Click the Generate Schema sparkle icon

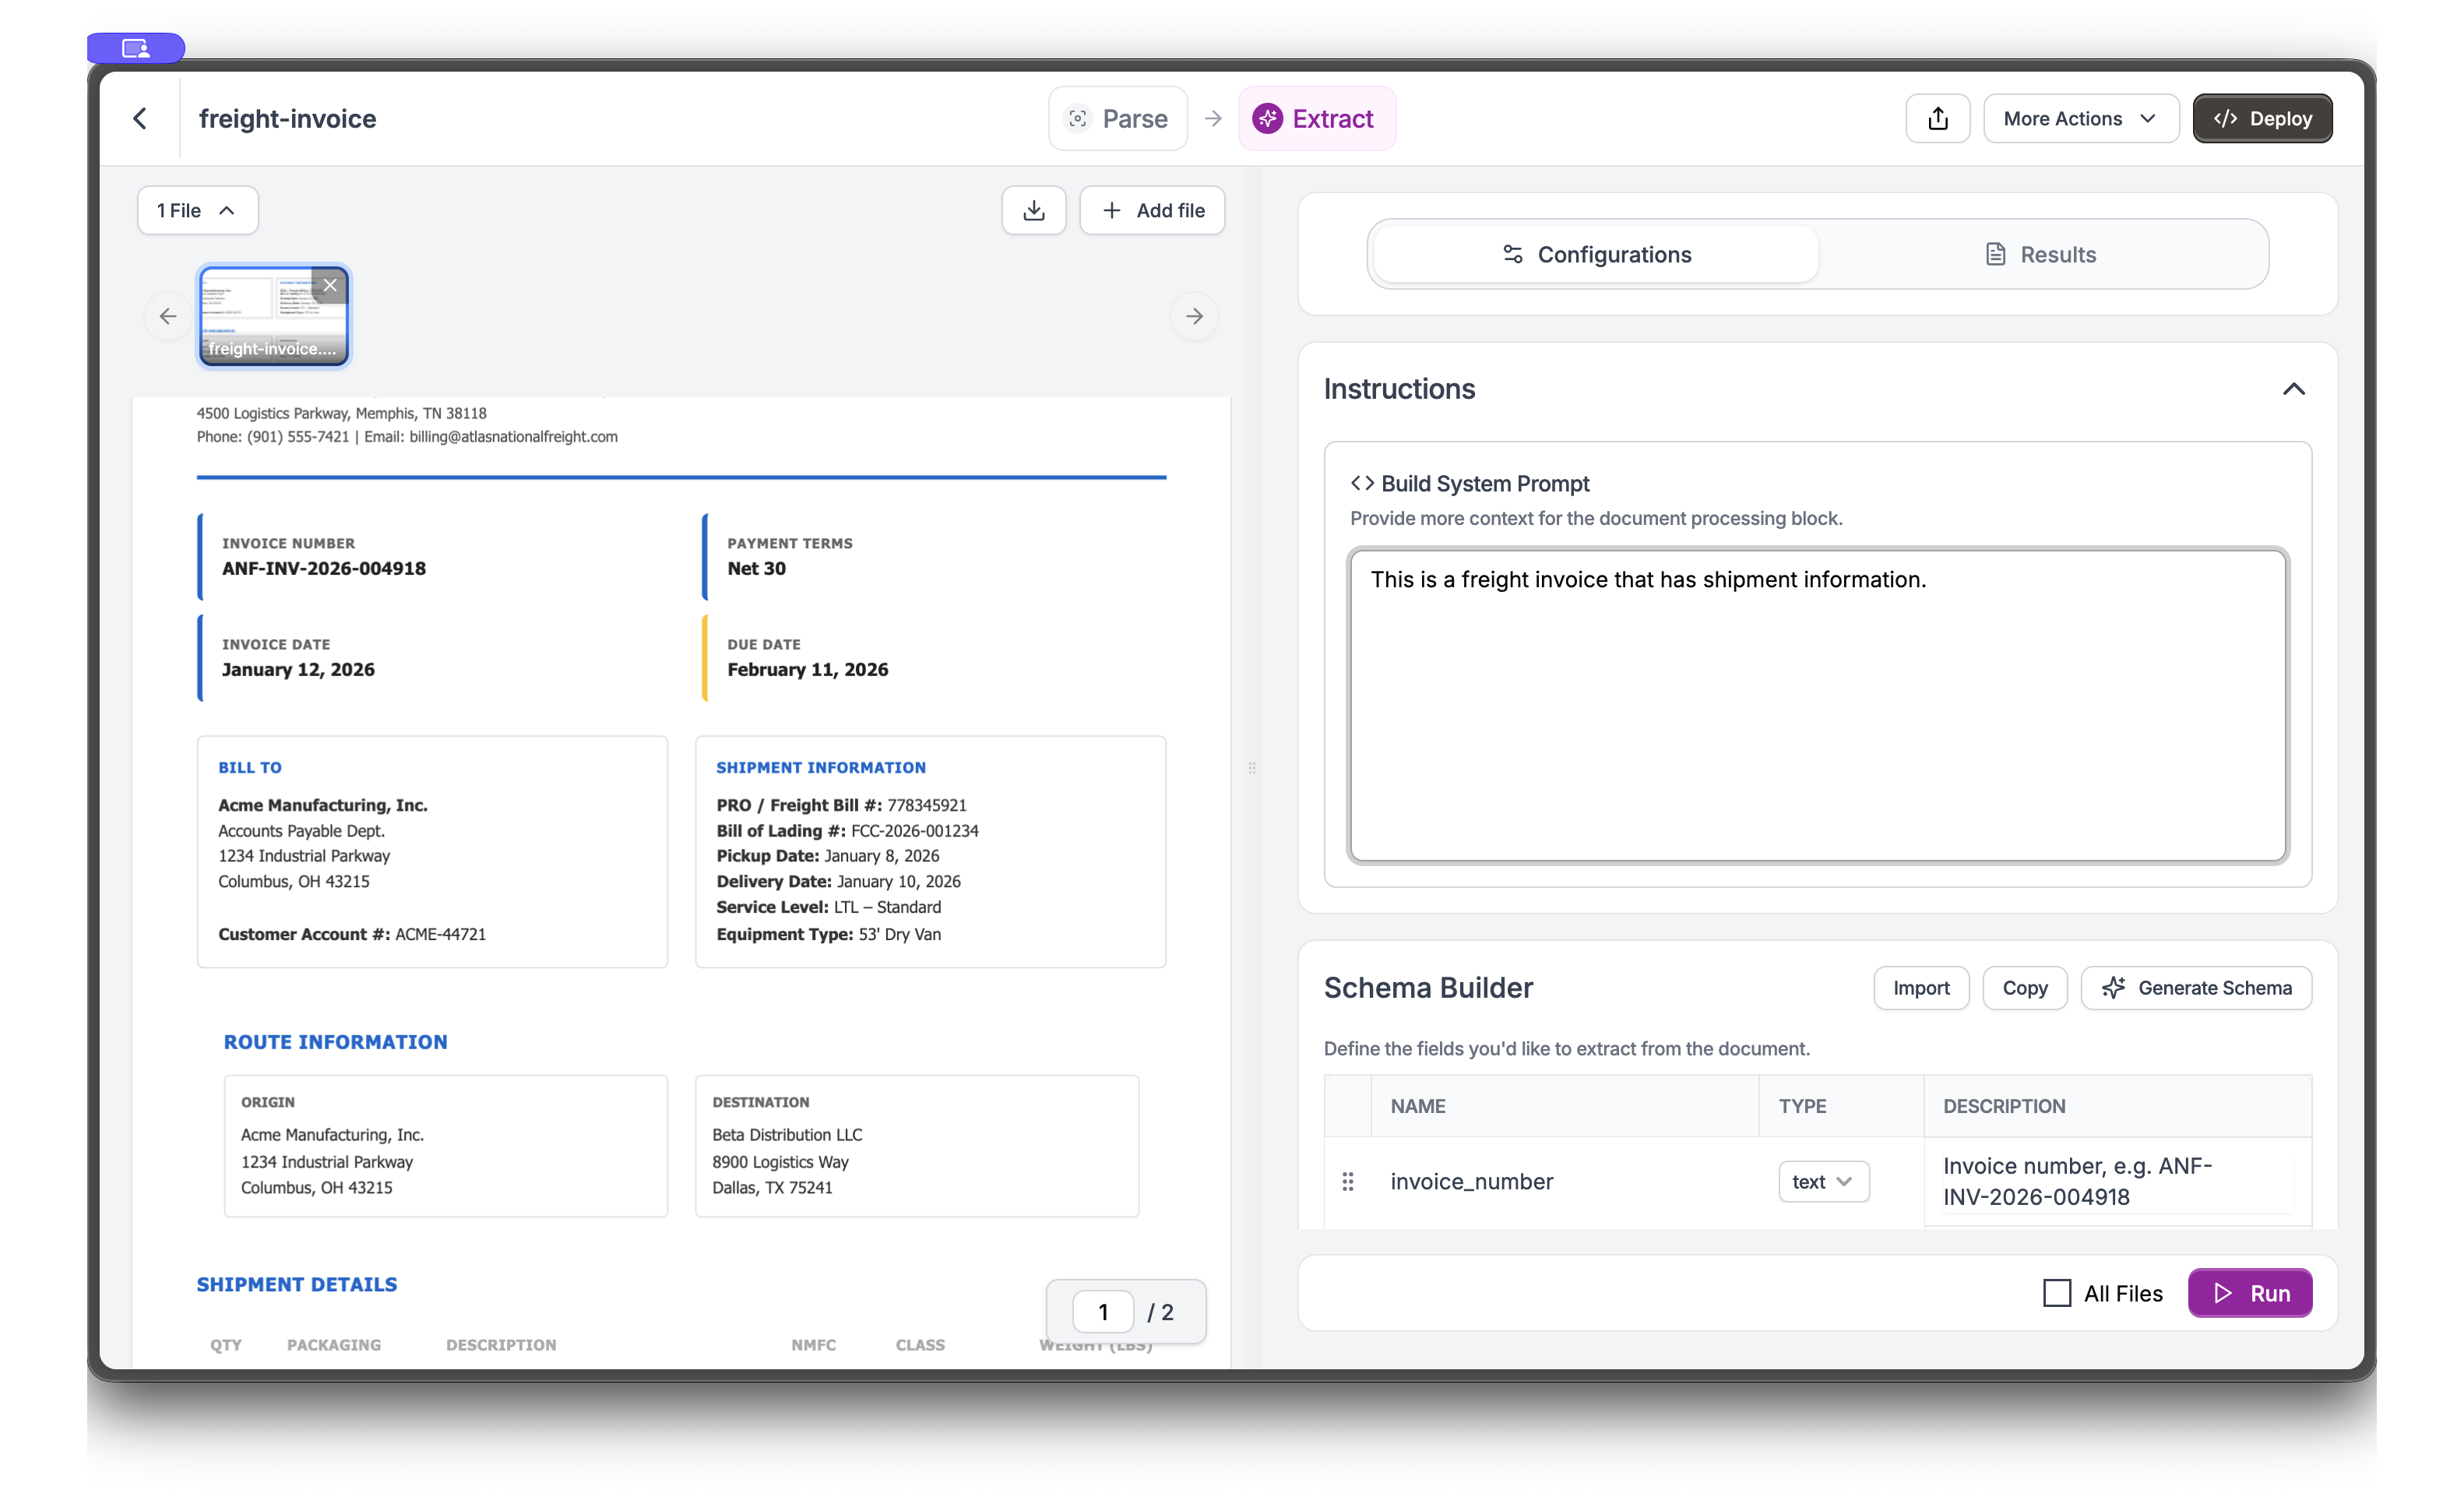point(2114,988)
